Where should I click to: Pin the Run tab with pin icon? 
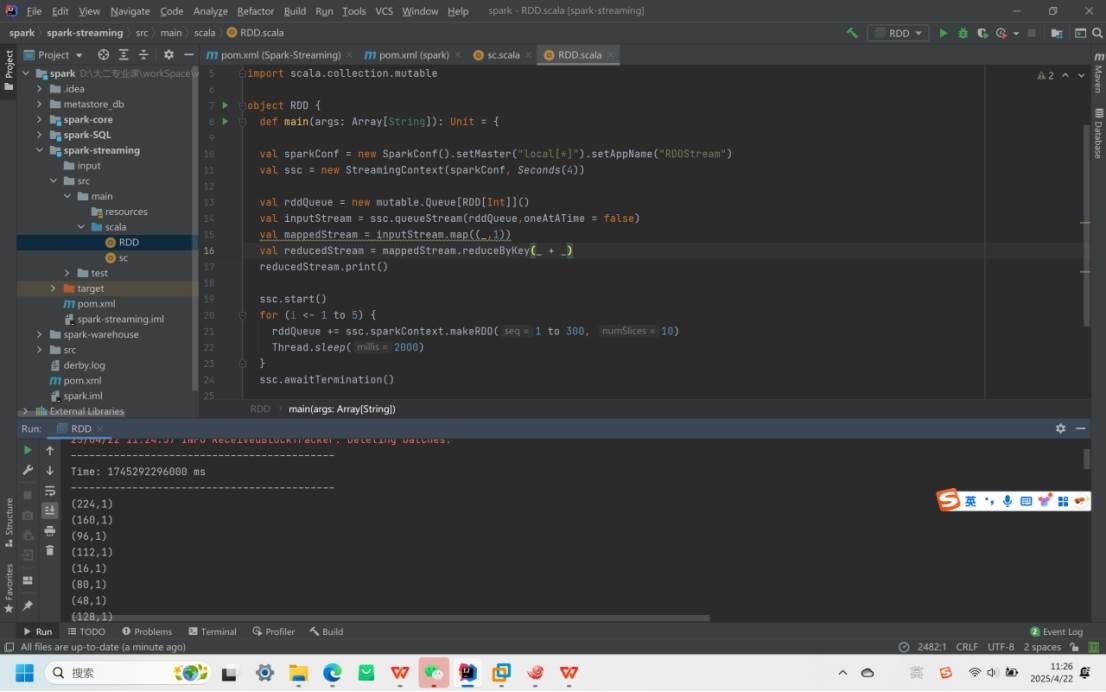click(x=28, y=605)
